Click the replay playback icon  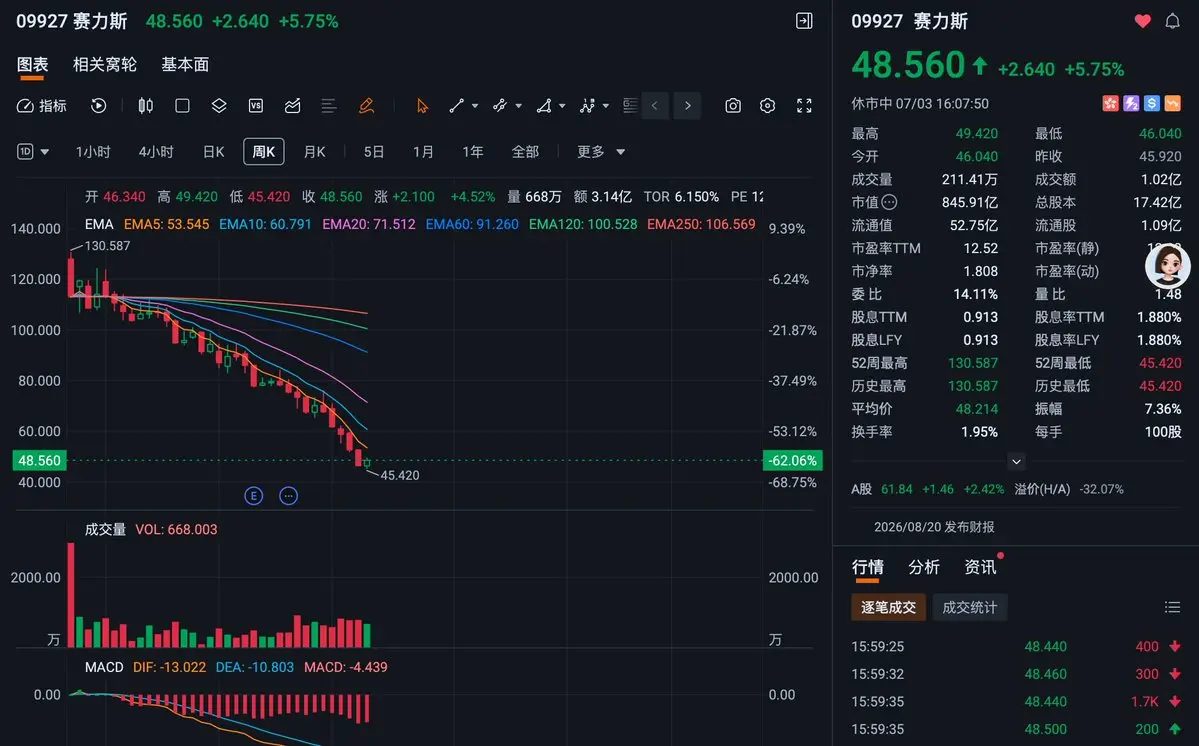tap(99, 105)
